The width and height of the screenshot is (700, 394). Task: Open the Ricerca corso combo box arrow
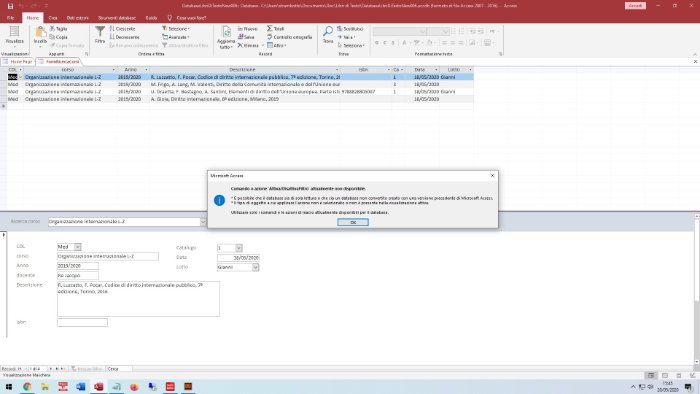[x=203, y=222]
